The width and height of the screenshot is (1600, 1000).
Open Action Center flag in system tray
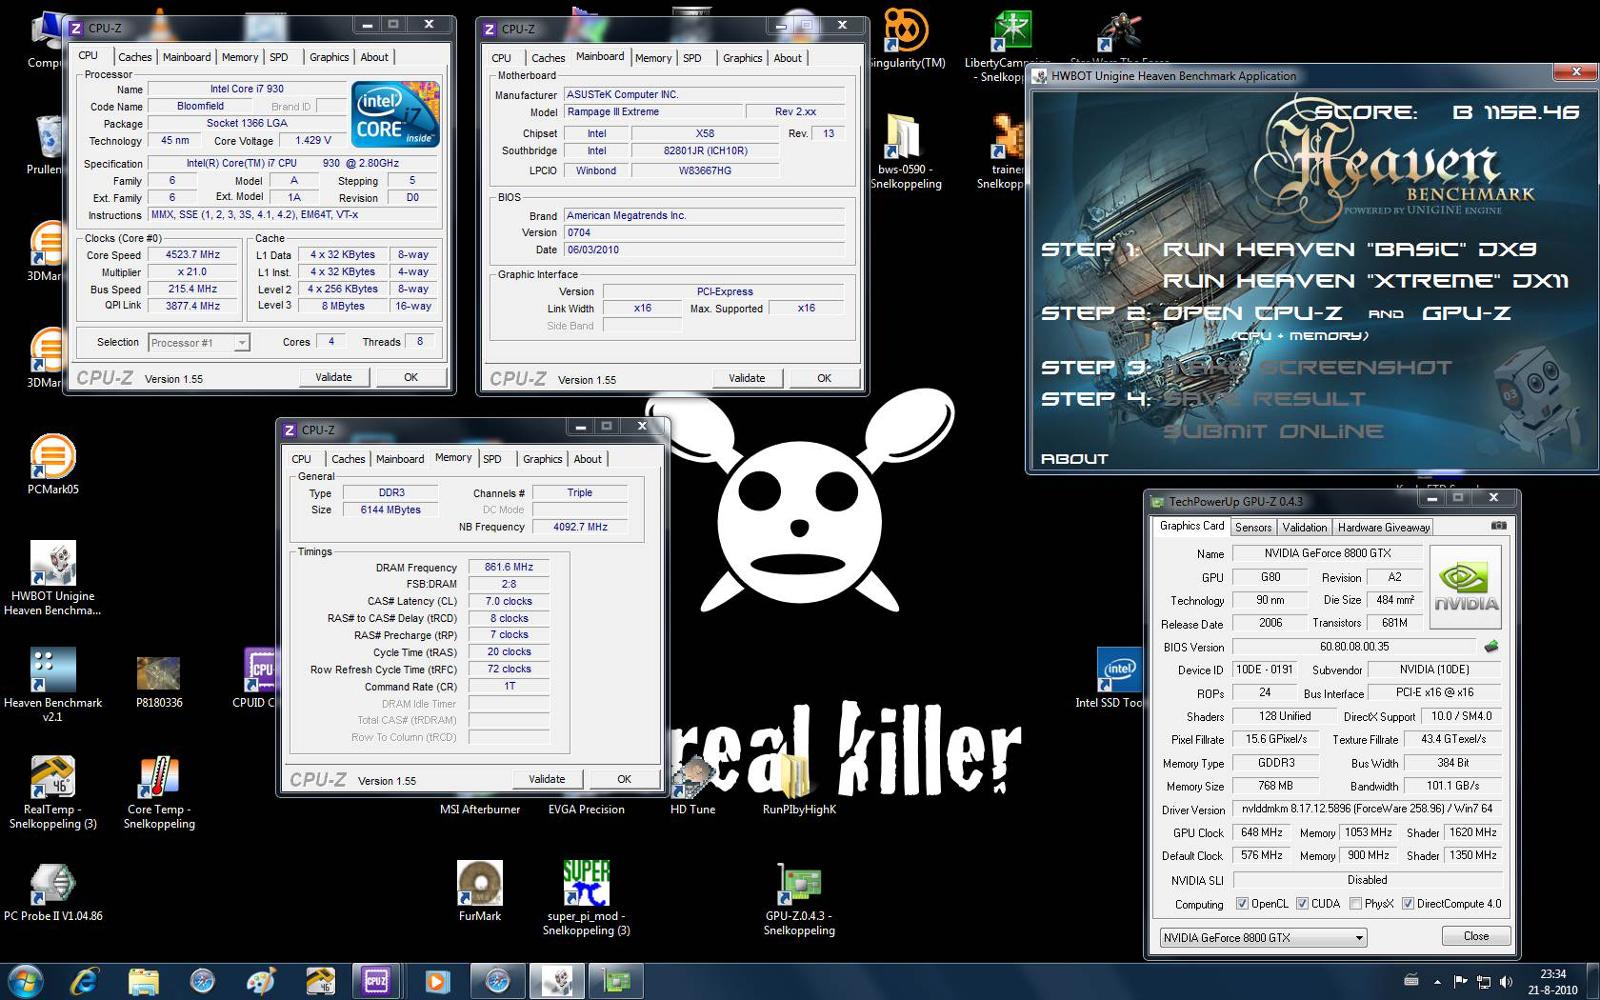pos(1460,982)
